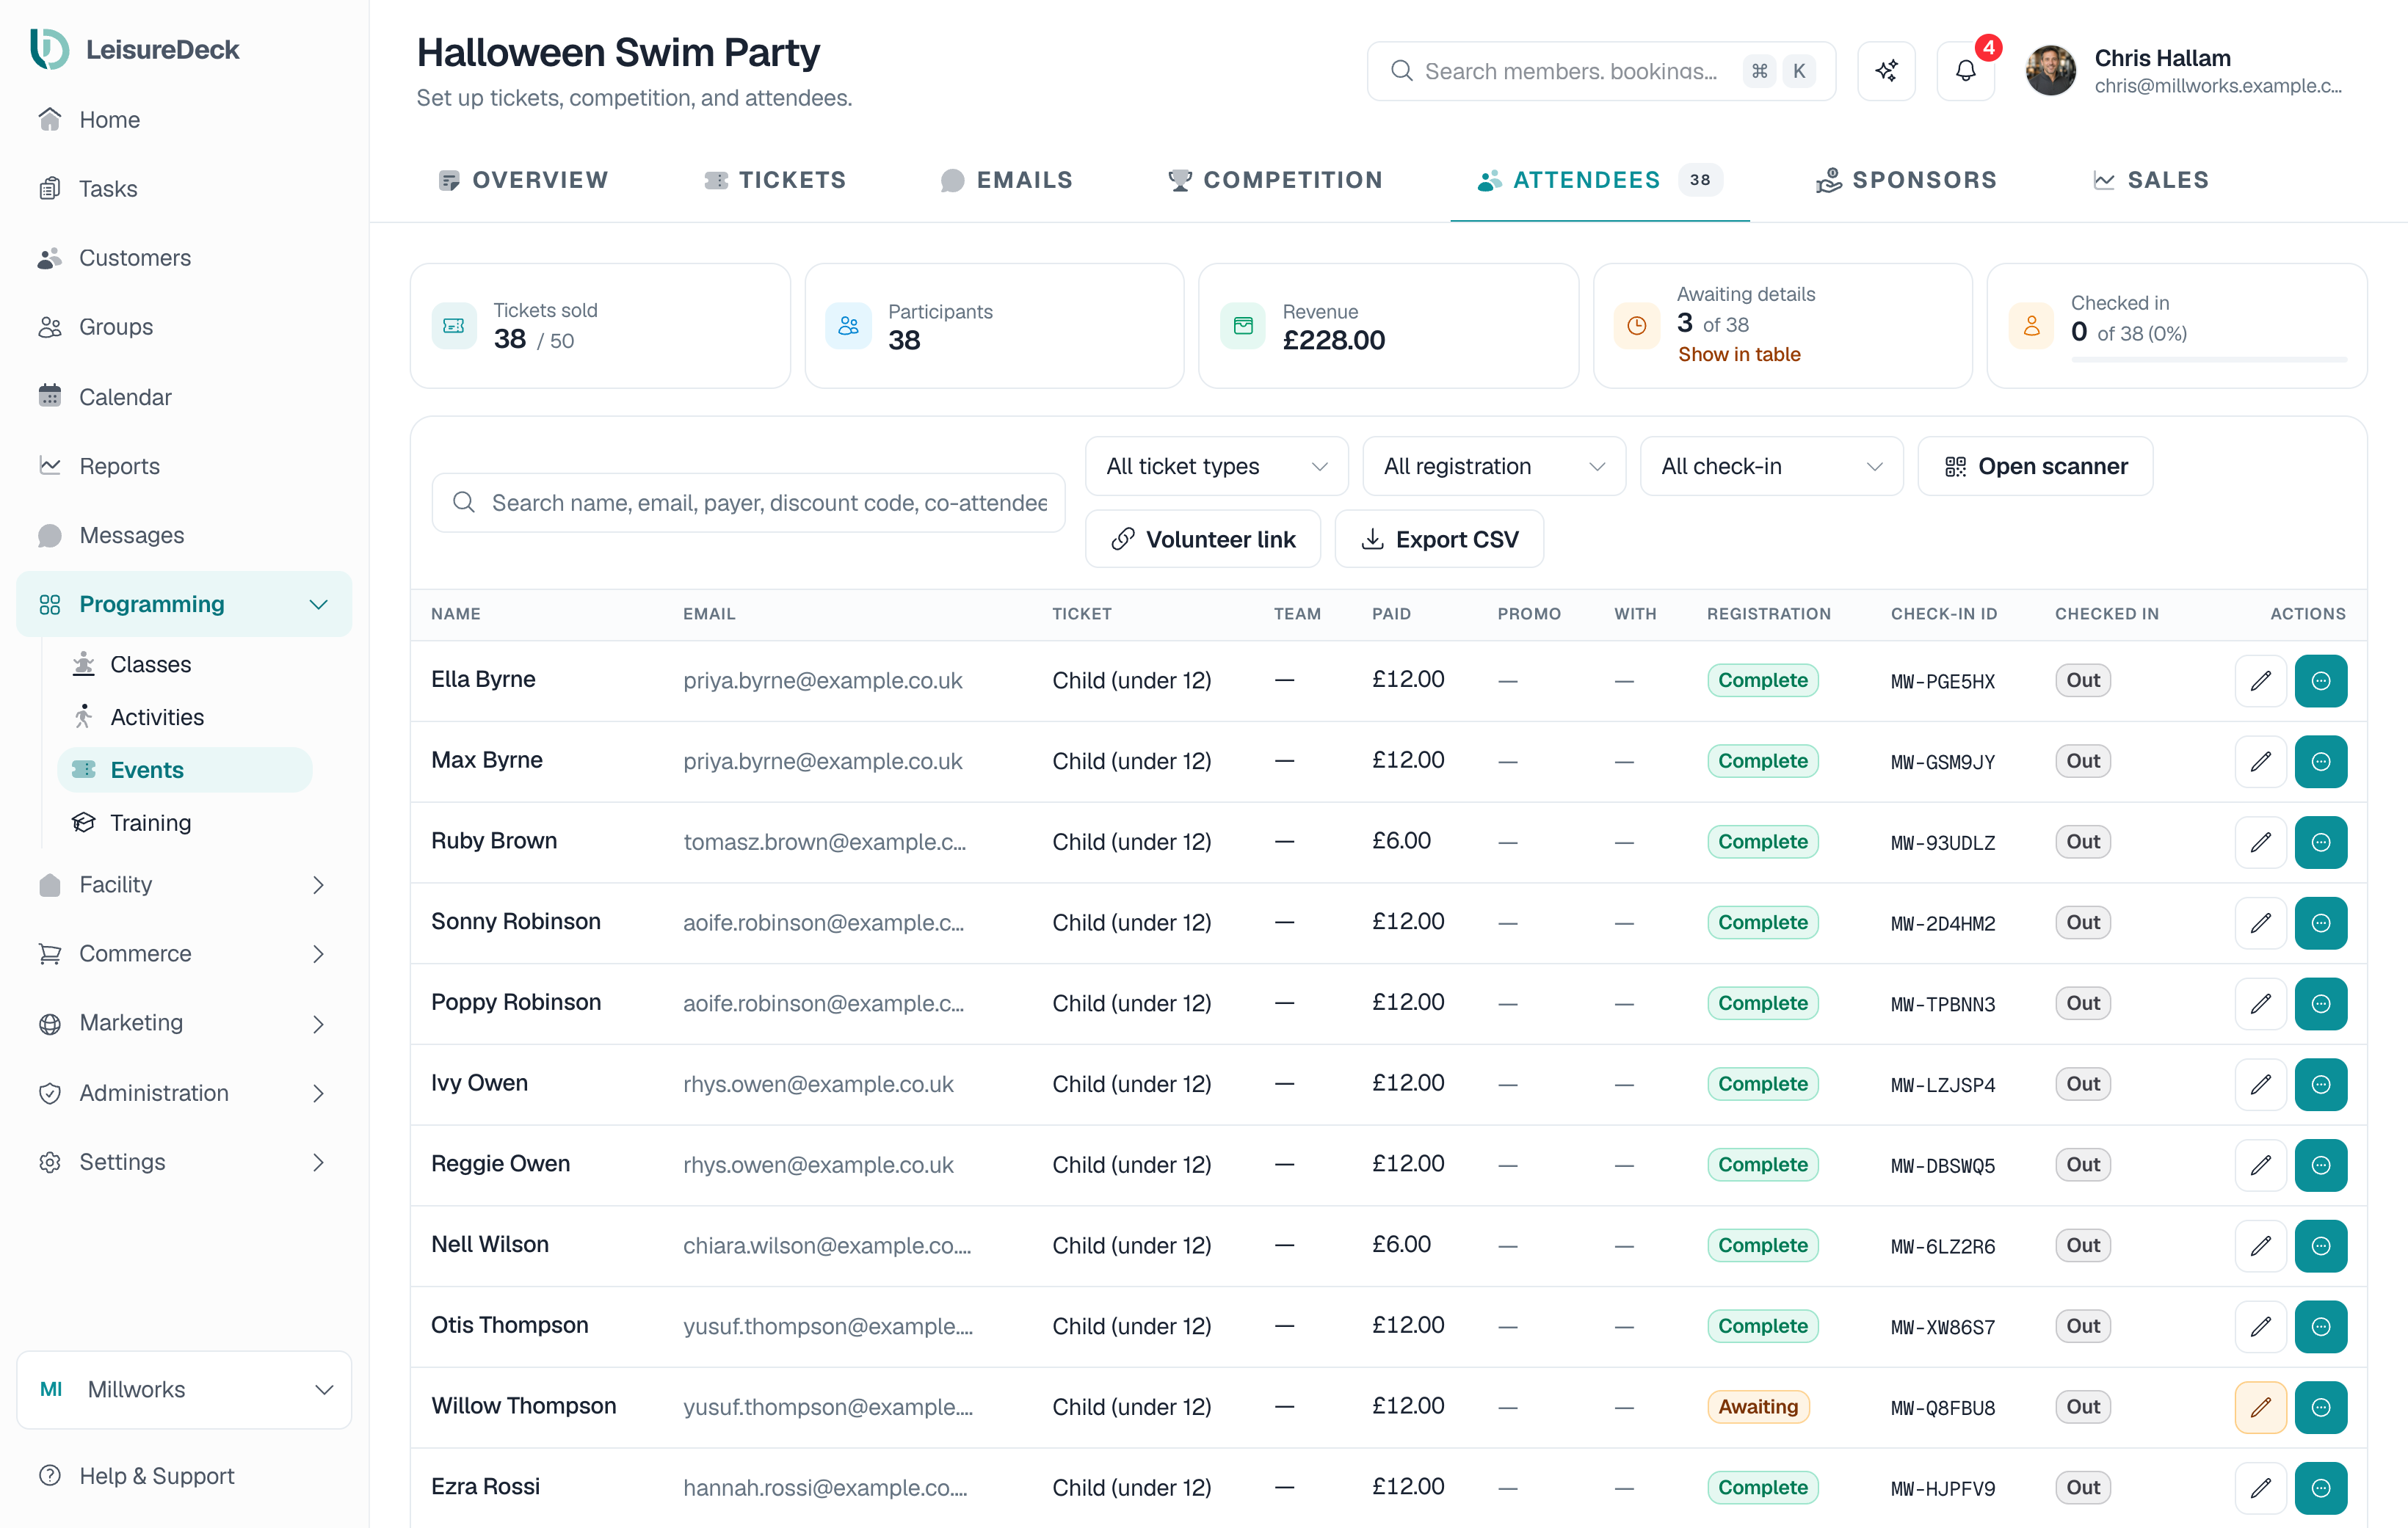2408x1528 pixels.
Task: Click the Open scanner button
Action: 2035,466
